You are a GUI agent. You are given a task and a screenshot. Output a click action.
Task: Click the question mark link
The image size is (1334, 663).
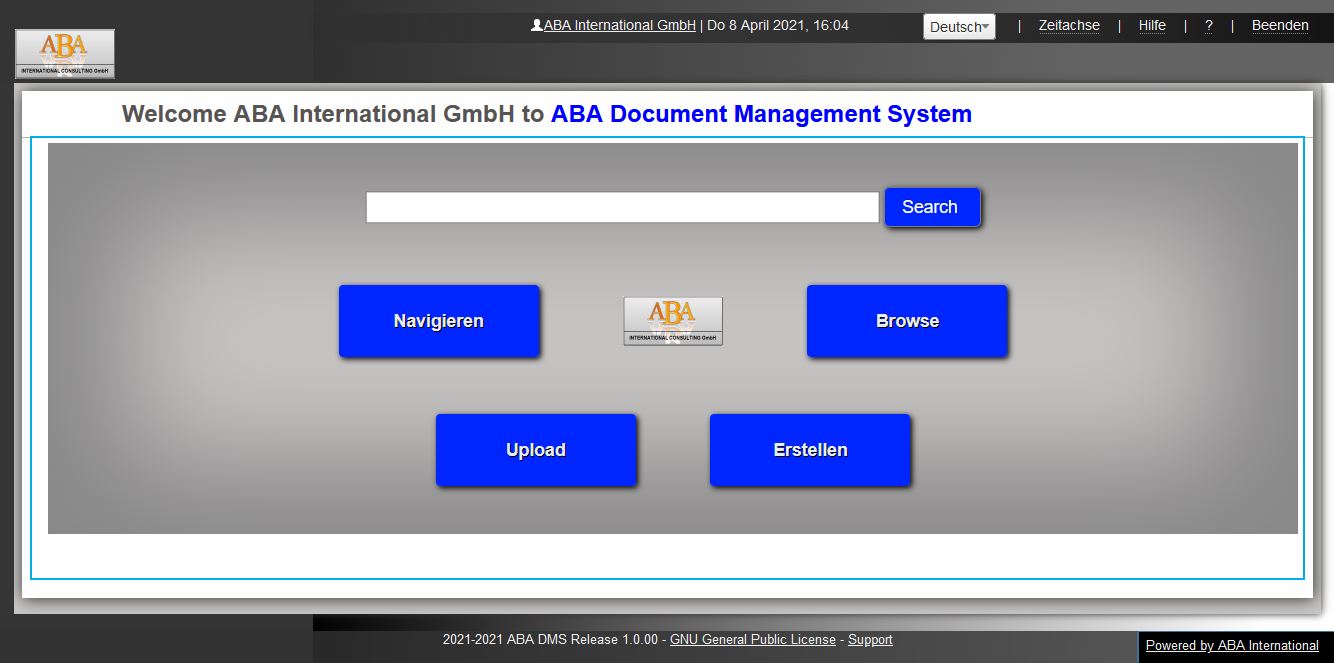(x=1209, y=26)
